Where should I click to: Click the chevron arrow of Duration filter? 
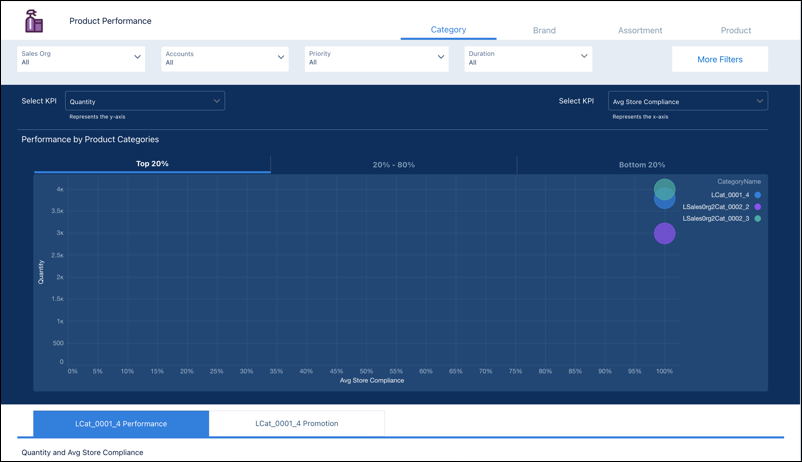pos(584,56)
